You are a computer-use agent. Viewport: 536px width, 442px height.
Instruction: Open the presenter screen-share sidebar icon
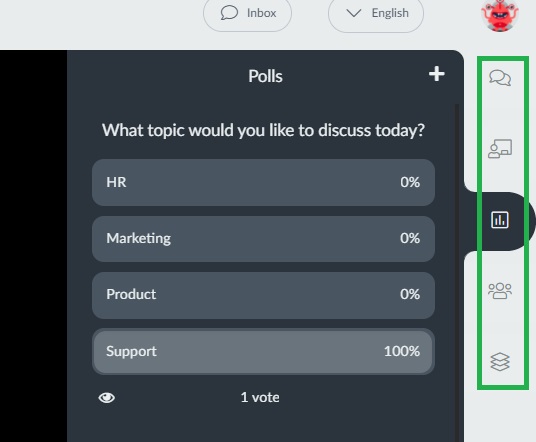500,149
